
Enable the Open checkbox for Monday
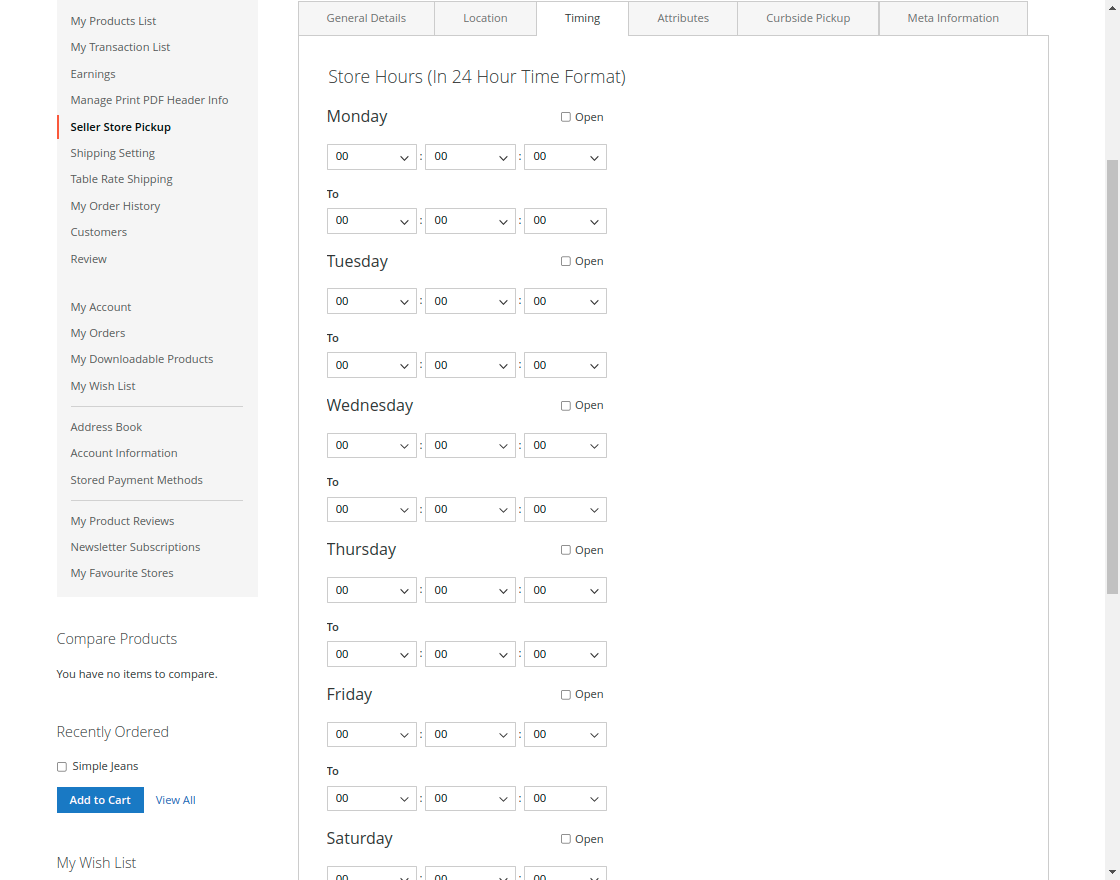pyautogui.click(x=565, y=117)
